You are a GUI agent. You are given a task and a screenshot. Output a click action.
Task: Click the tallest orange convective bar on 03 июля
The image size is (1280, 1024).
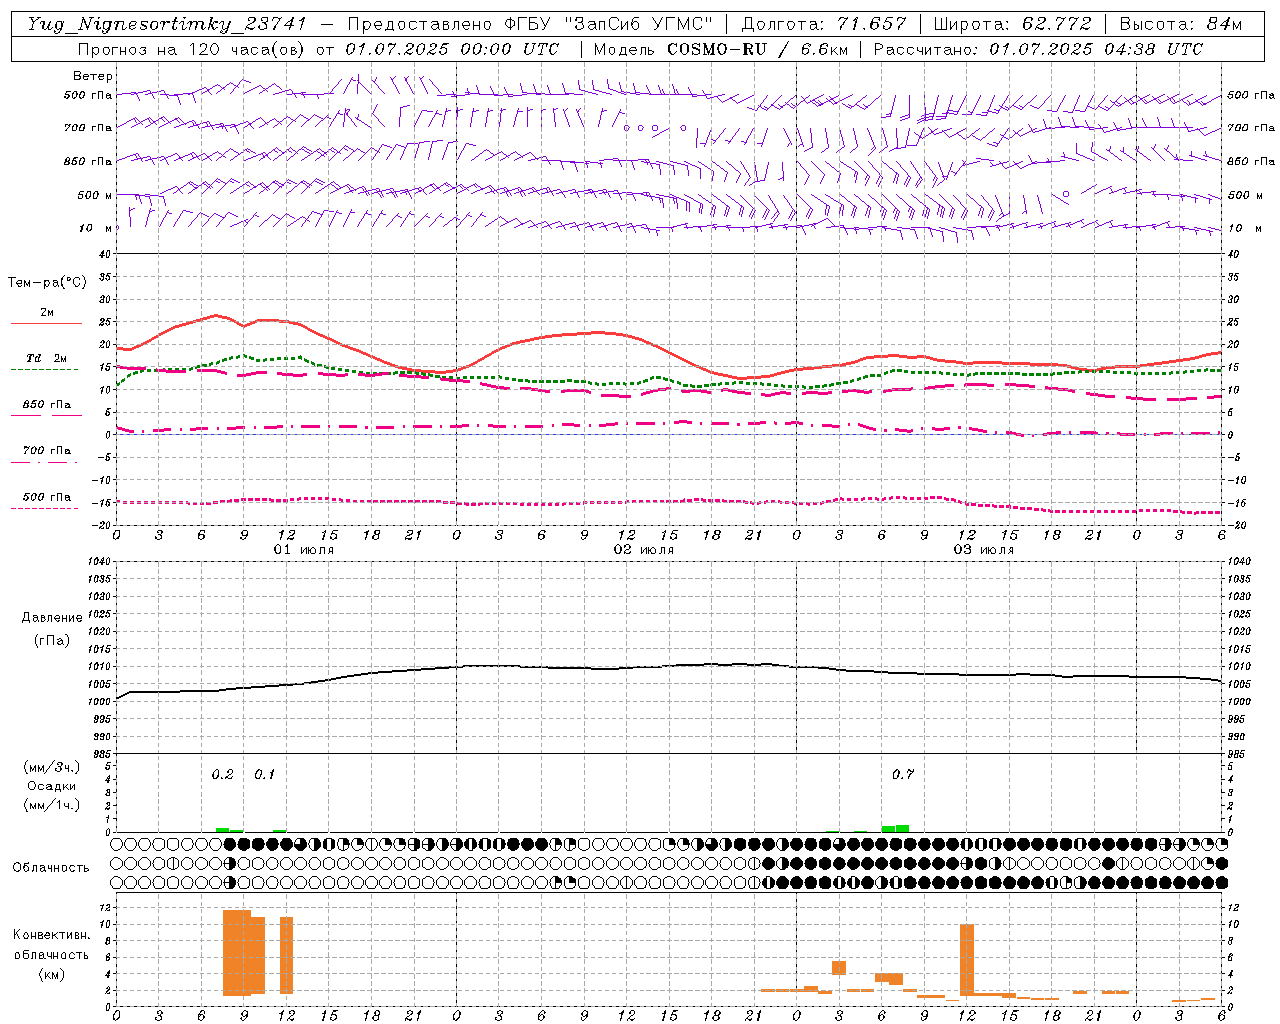pos(967,960)
